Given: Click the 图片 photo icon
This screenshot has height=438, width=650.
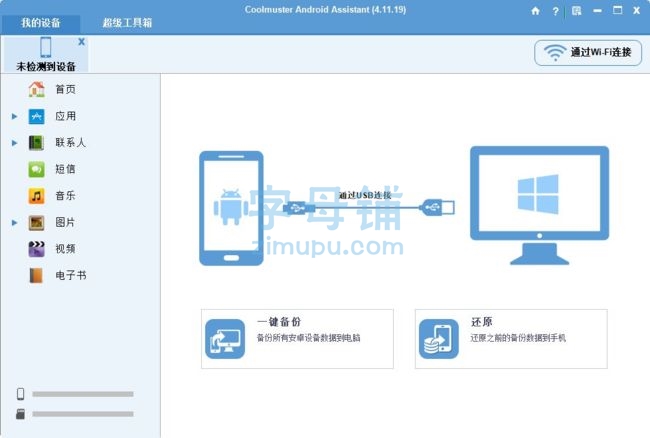Looking at the screenshot, I should tap(36, 223).
